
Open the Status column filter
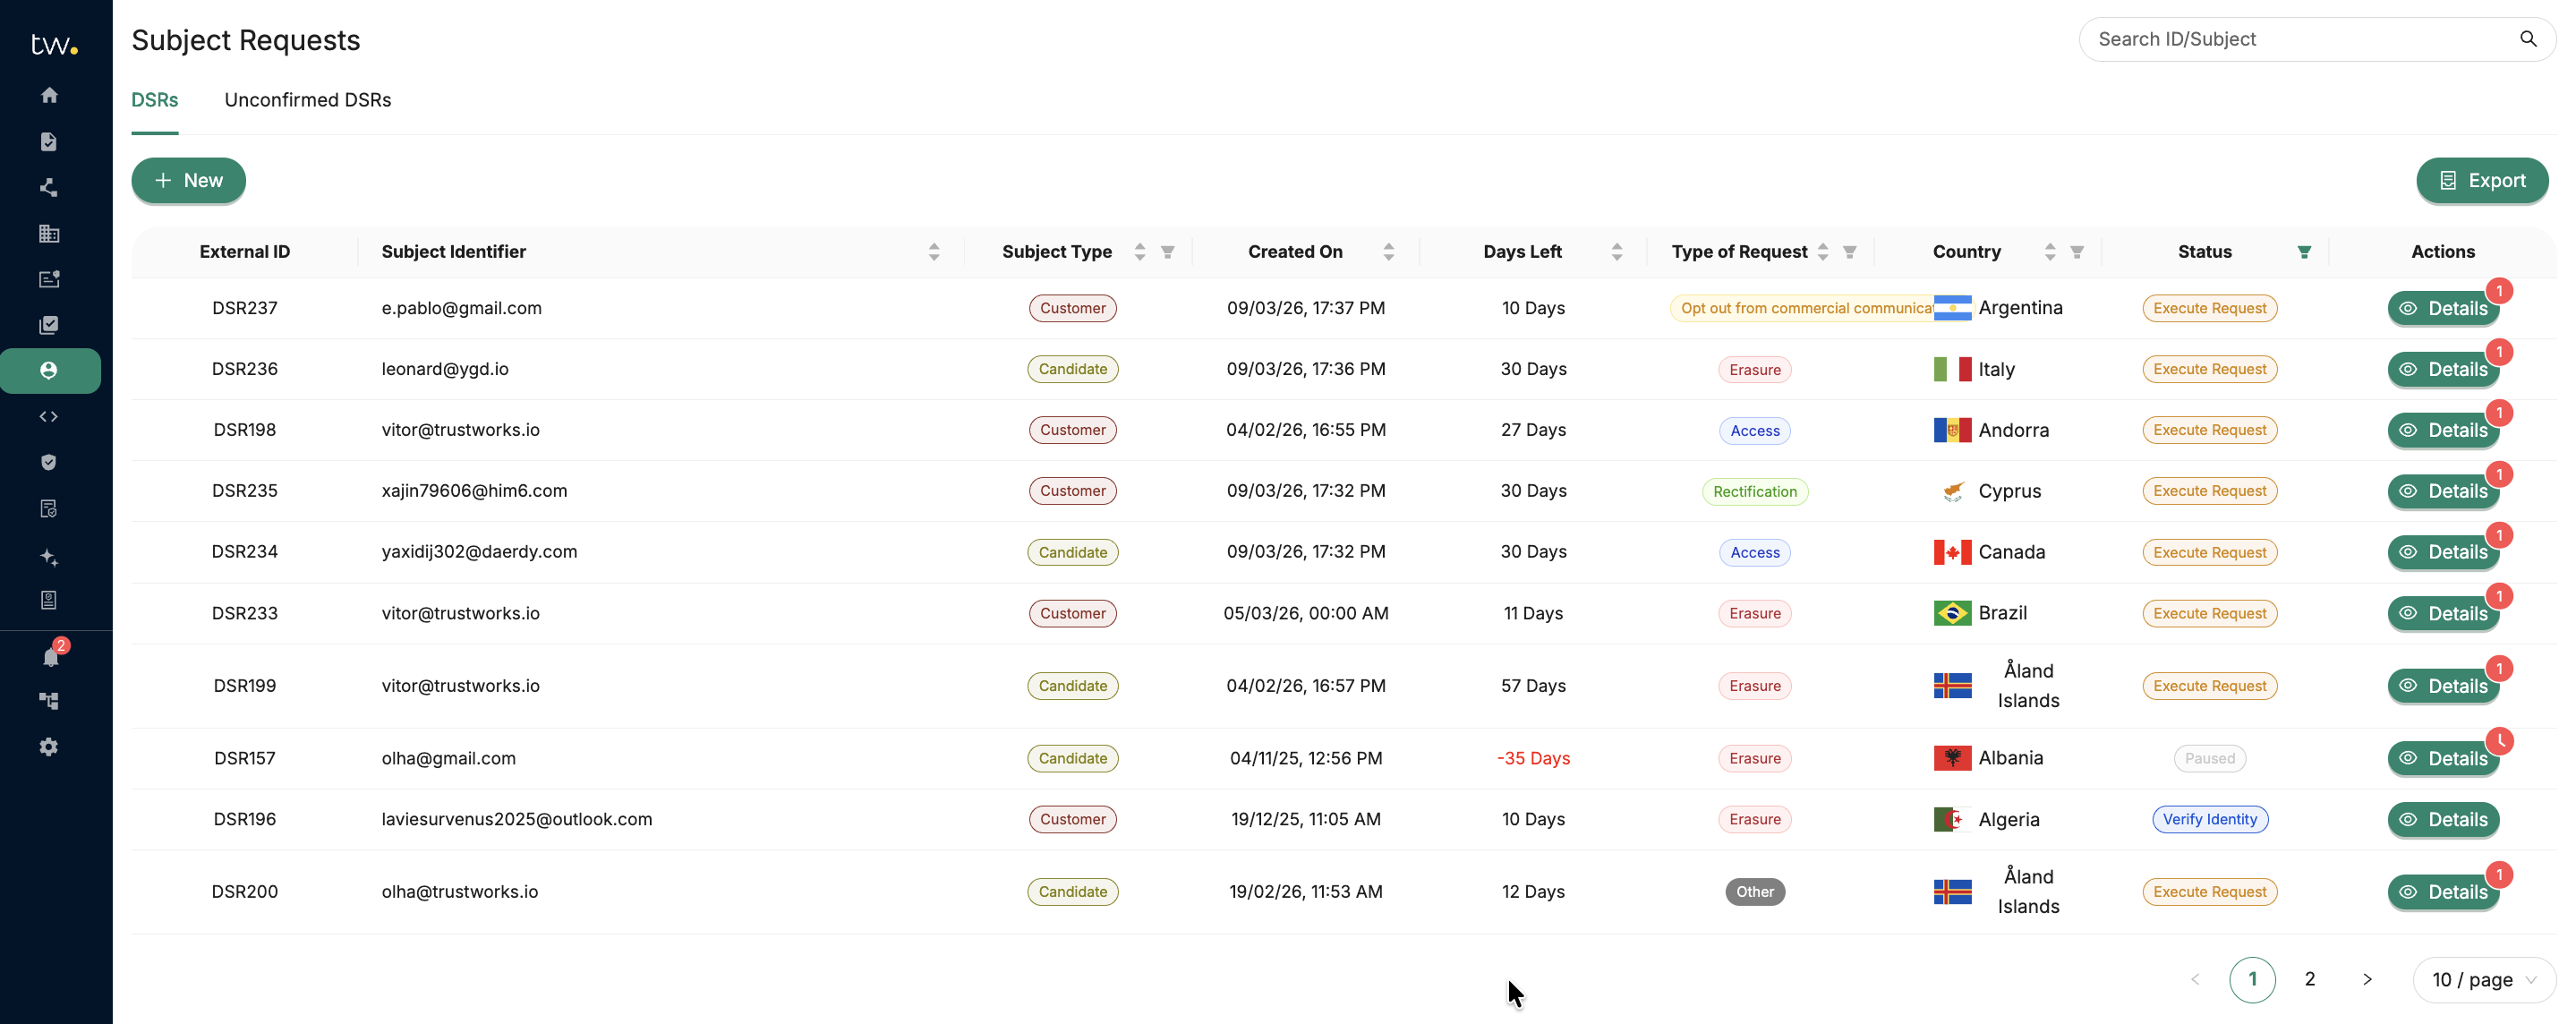(2304, 252)
